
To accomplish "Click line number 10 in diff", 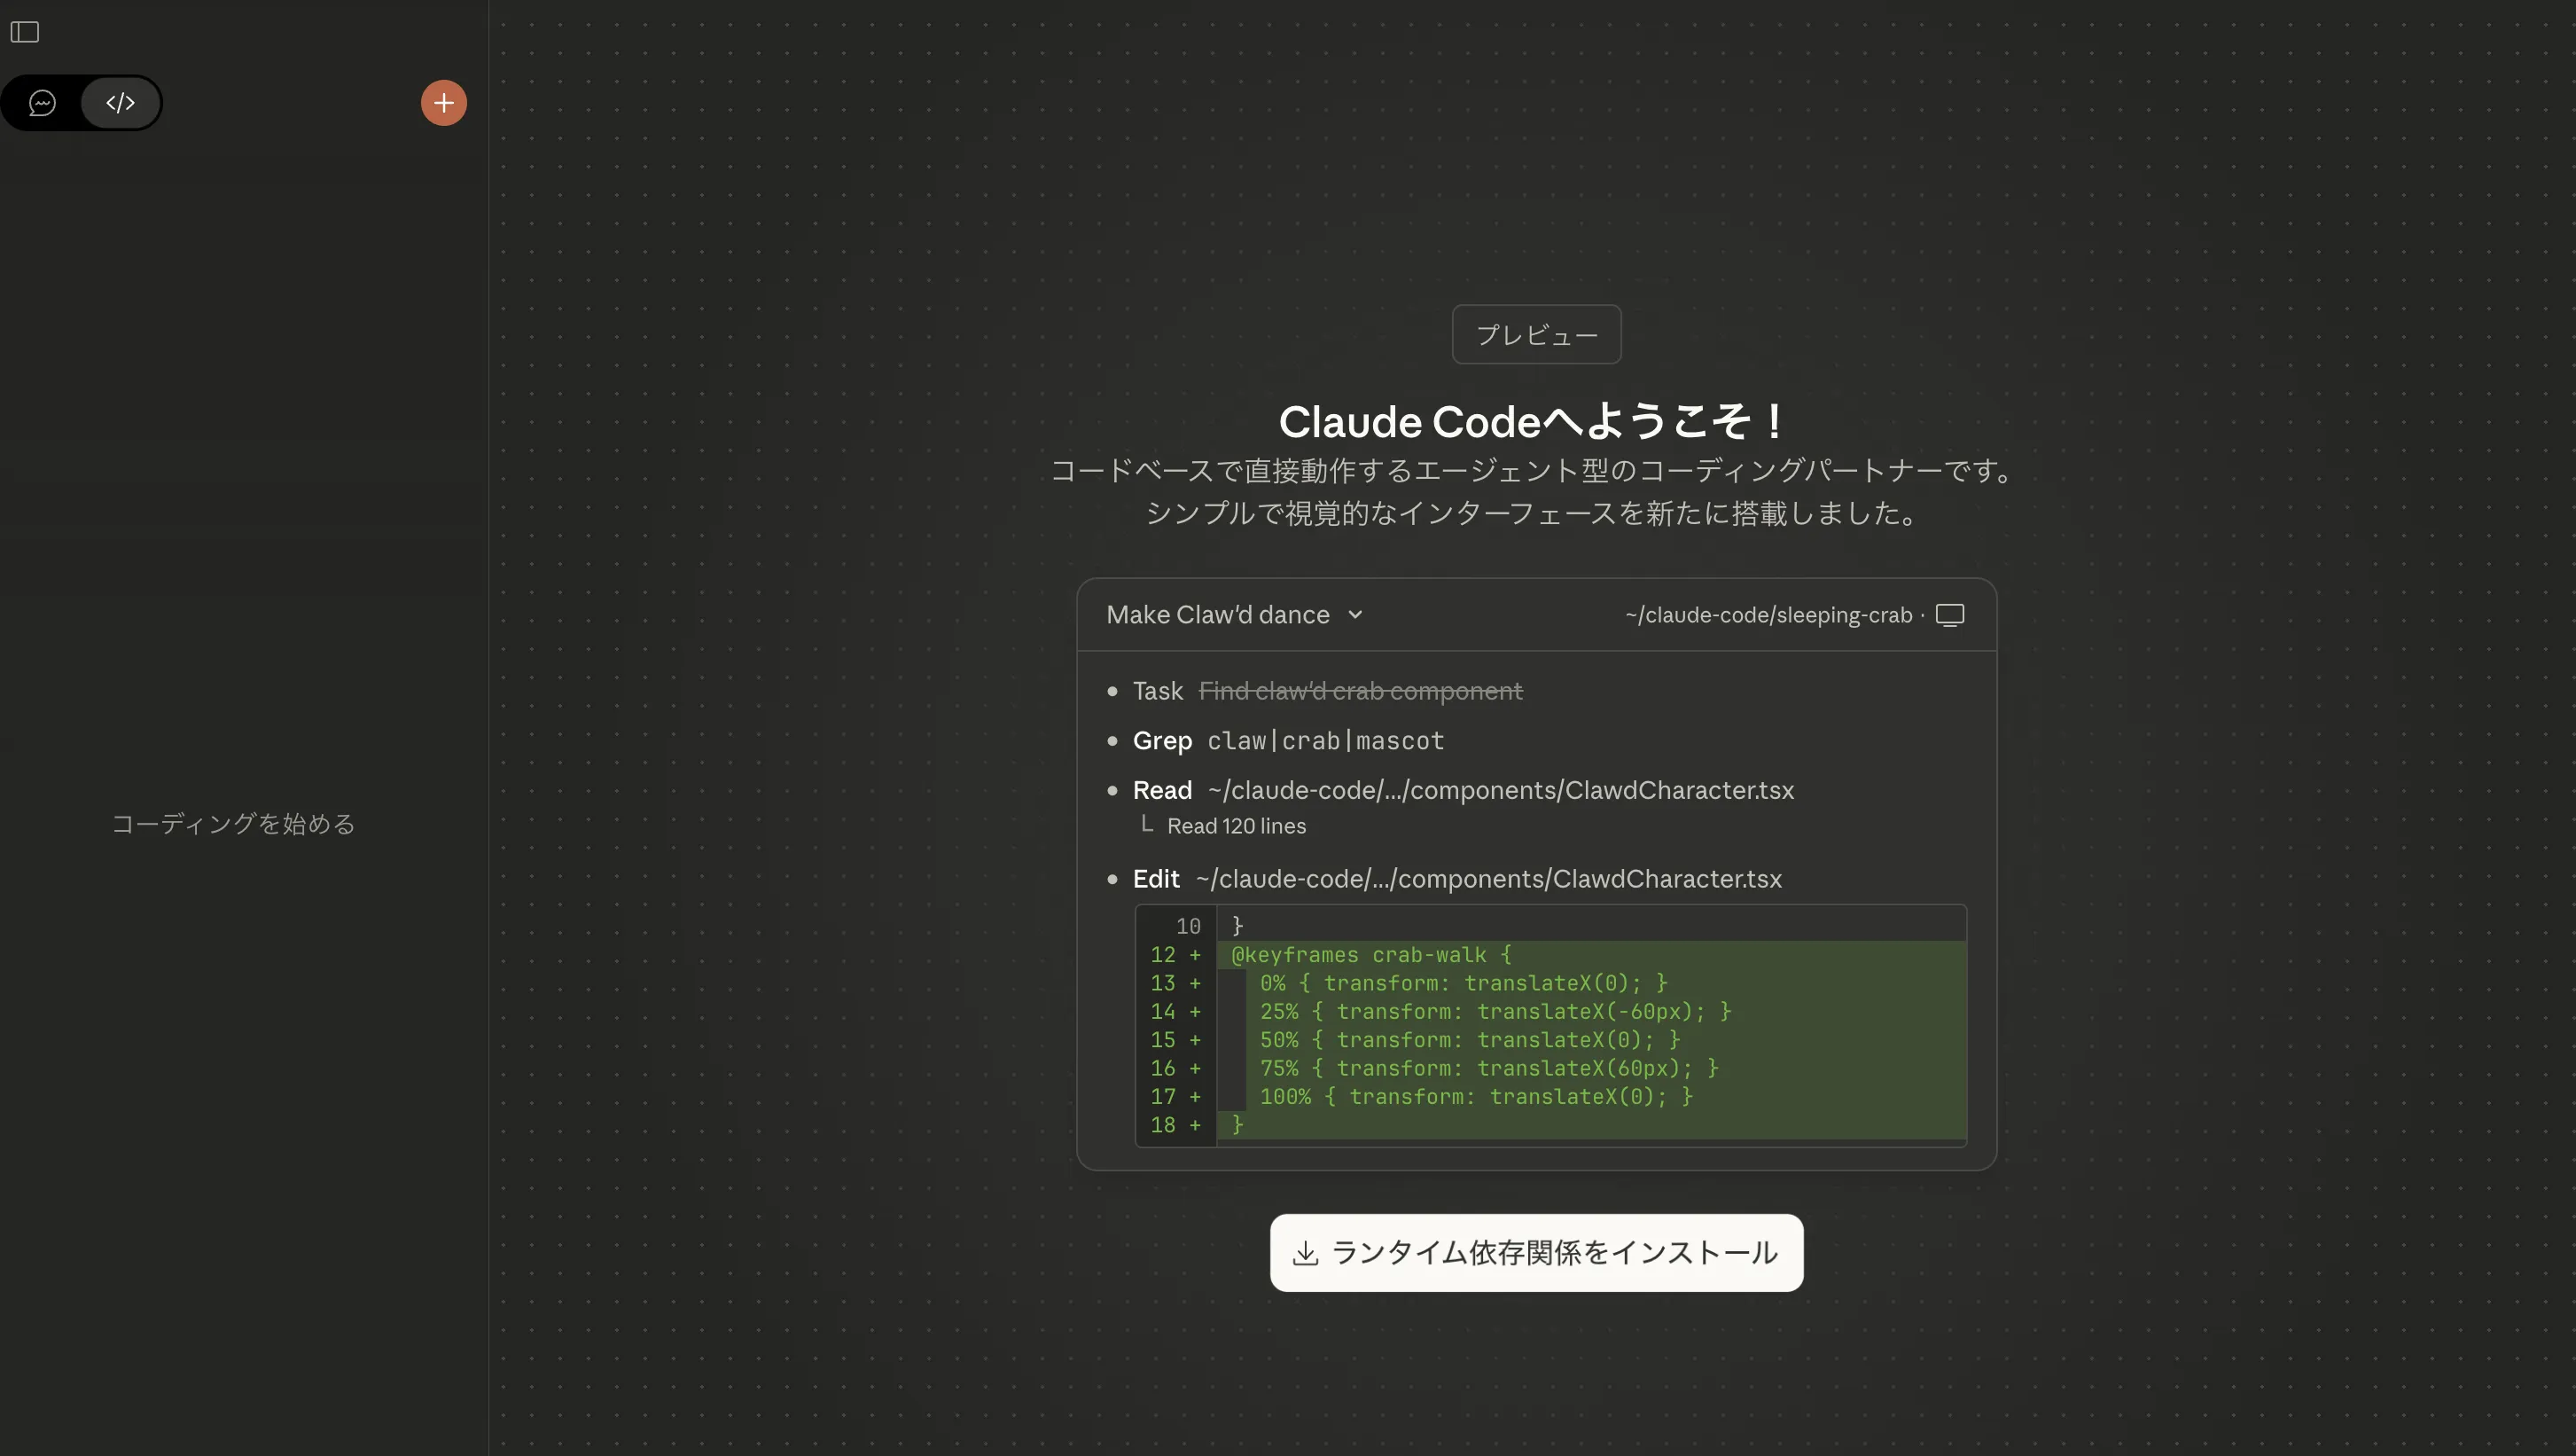I will [1187, 927].
